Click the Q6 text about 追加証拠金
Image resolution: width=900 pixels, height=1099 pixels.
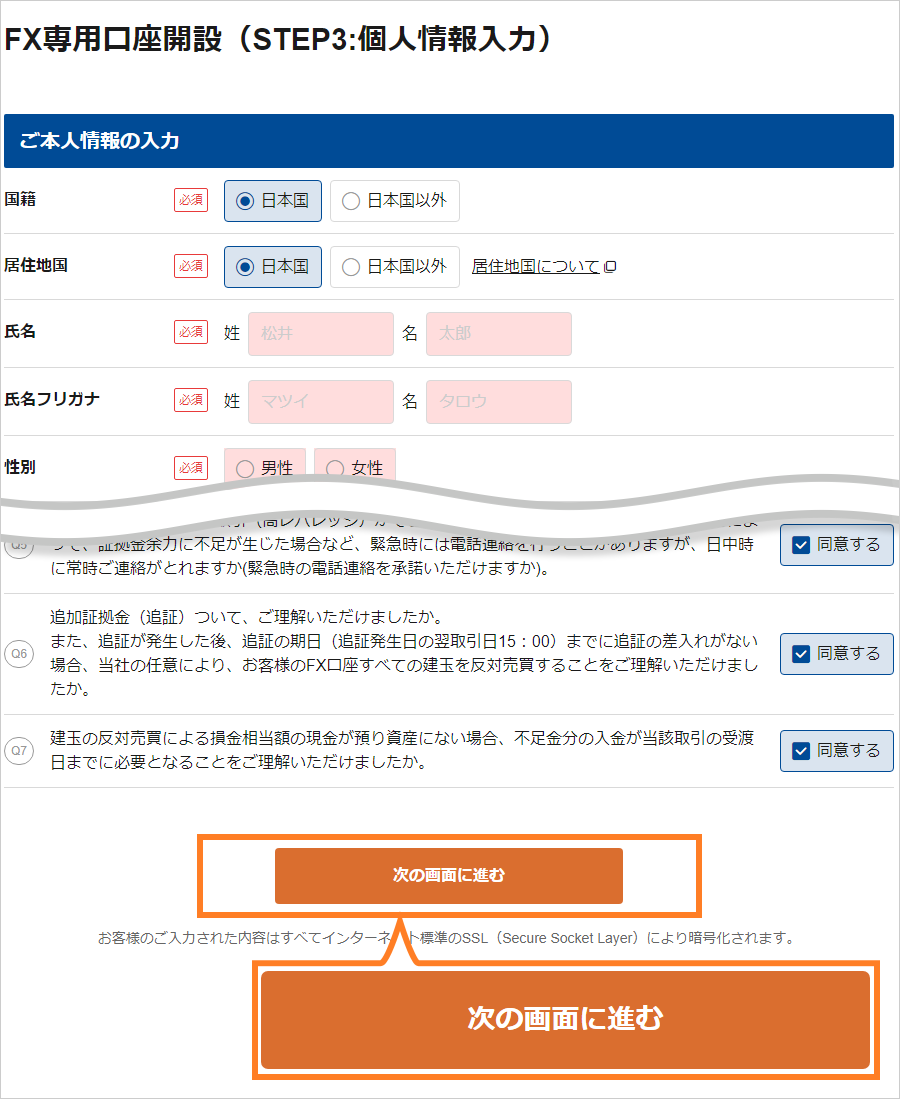tap(404, 653)
